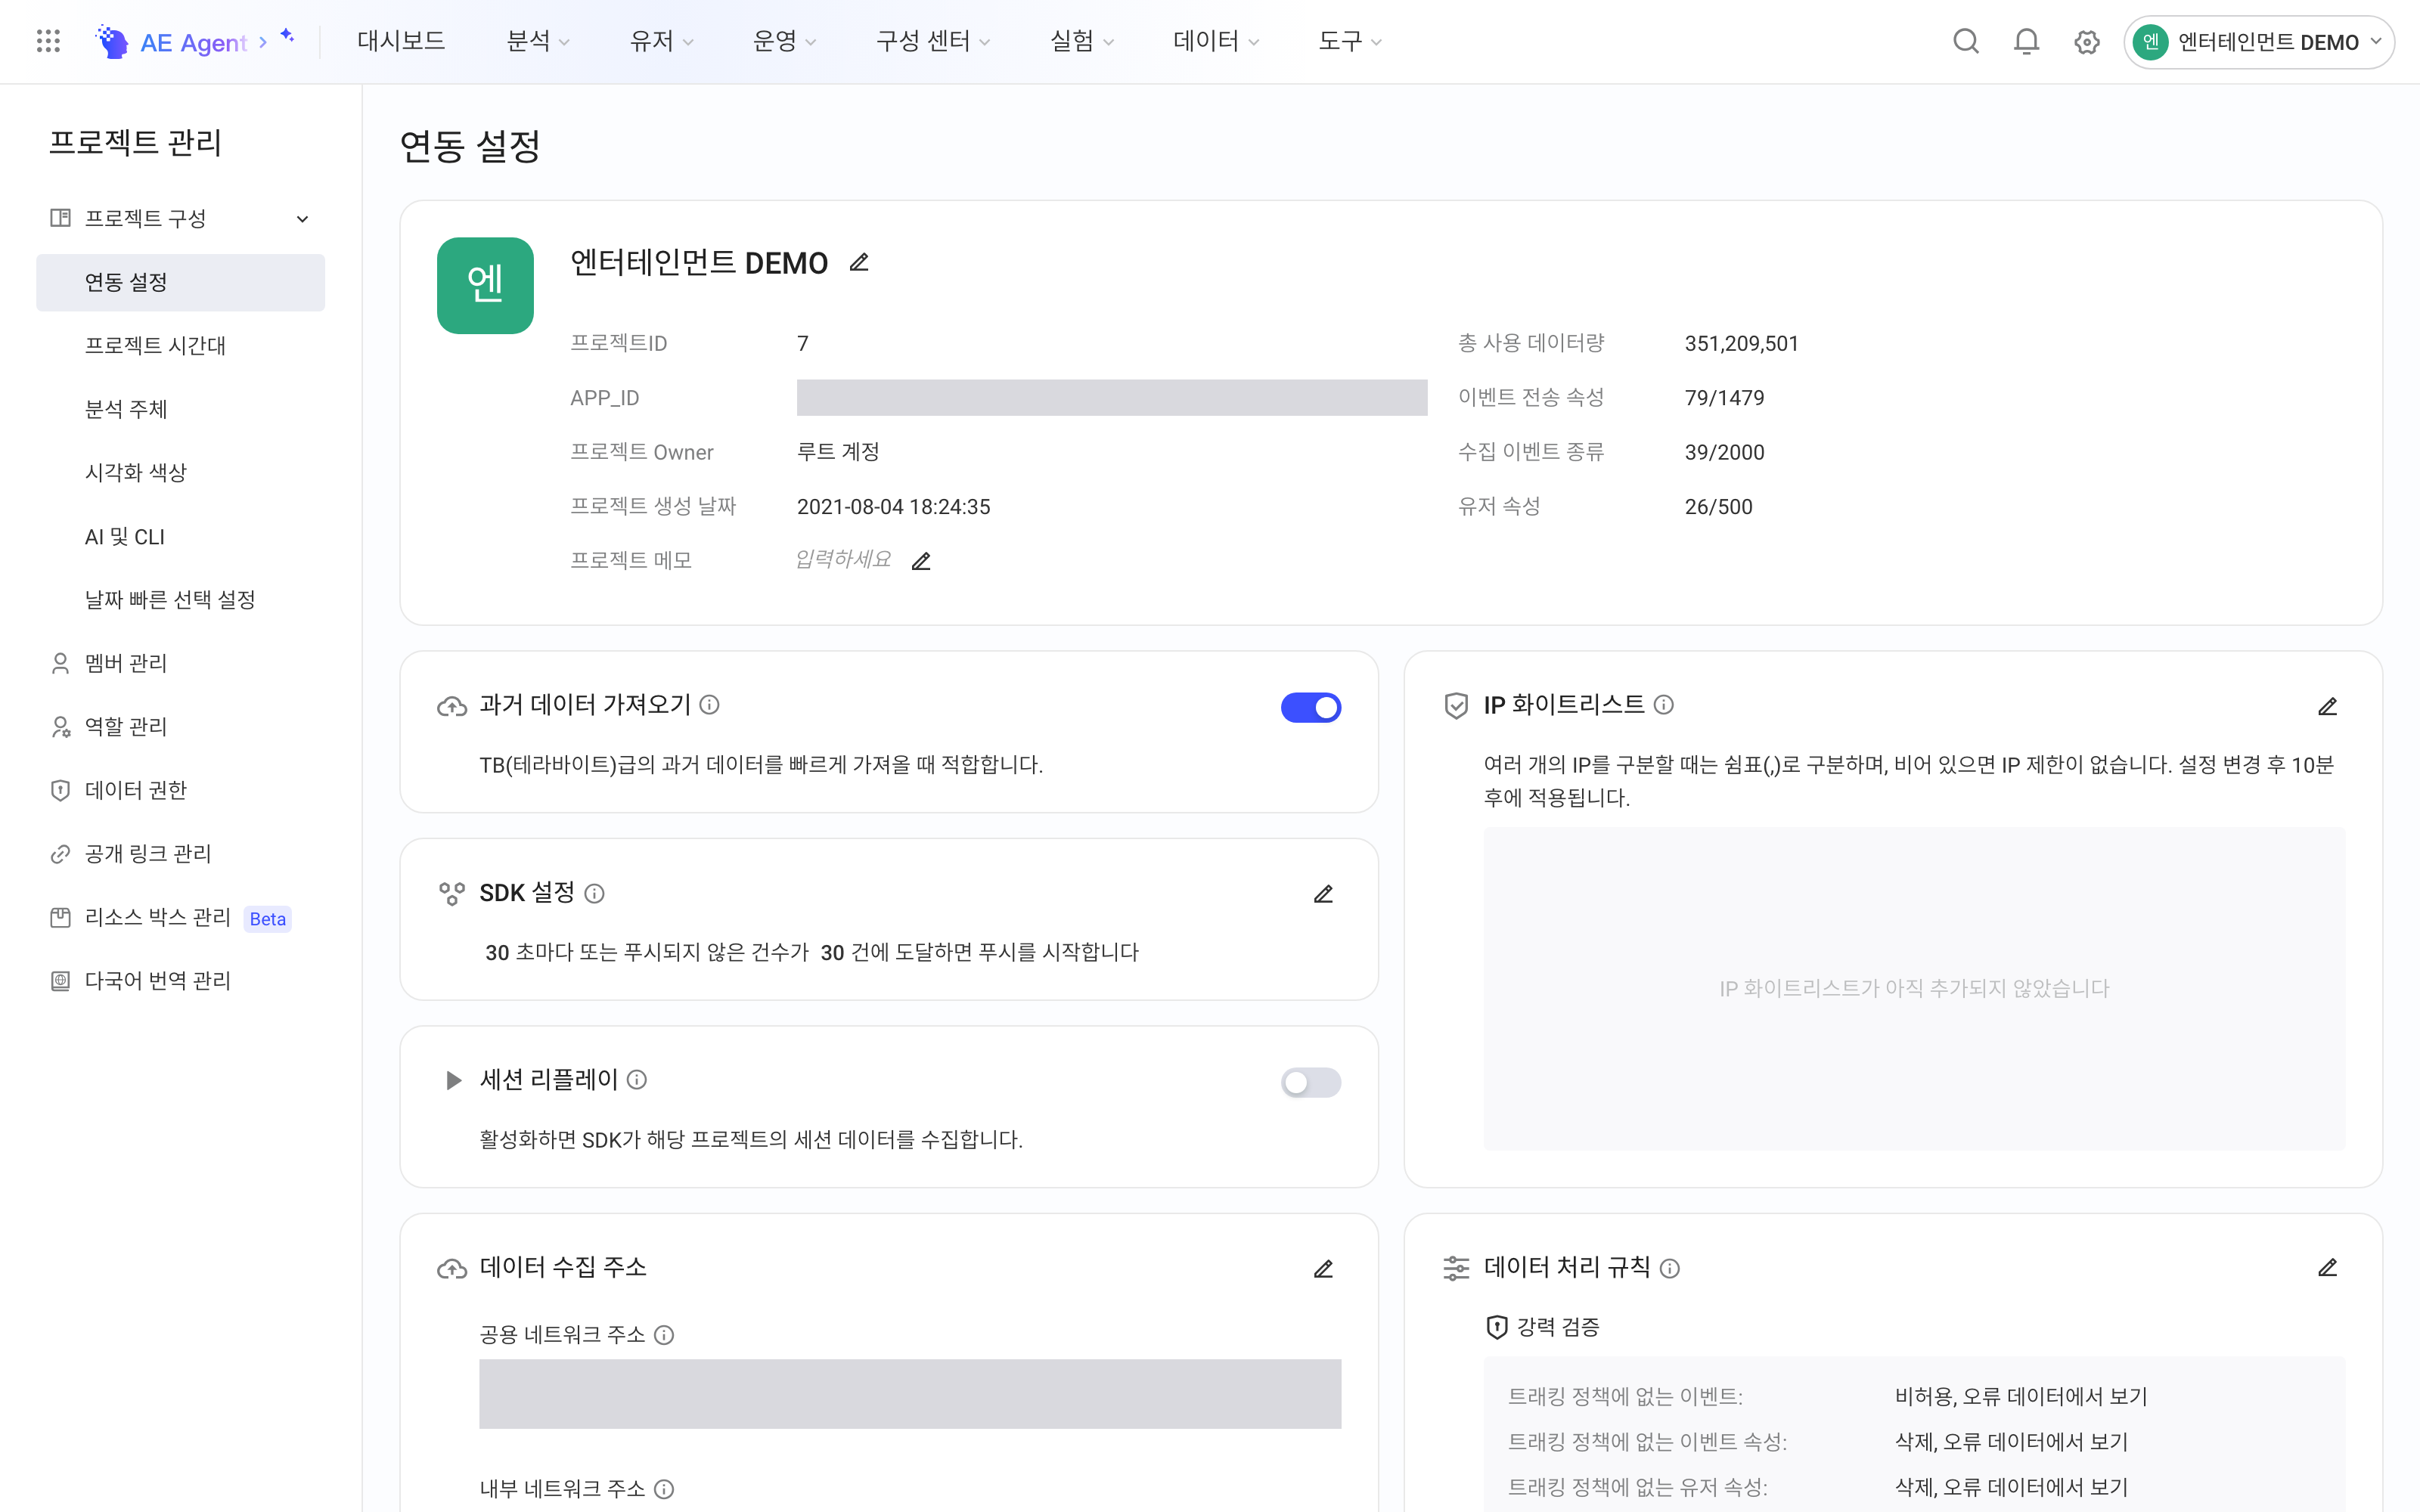Go to the 대시보드 tab

pos(401,41)
